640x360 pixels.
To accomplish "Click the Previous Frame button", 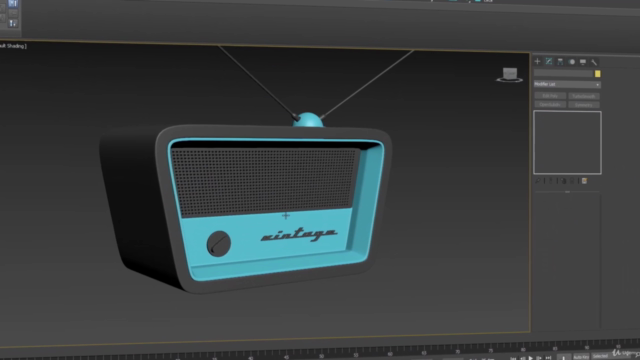I will (x=522, y=358).
